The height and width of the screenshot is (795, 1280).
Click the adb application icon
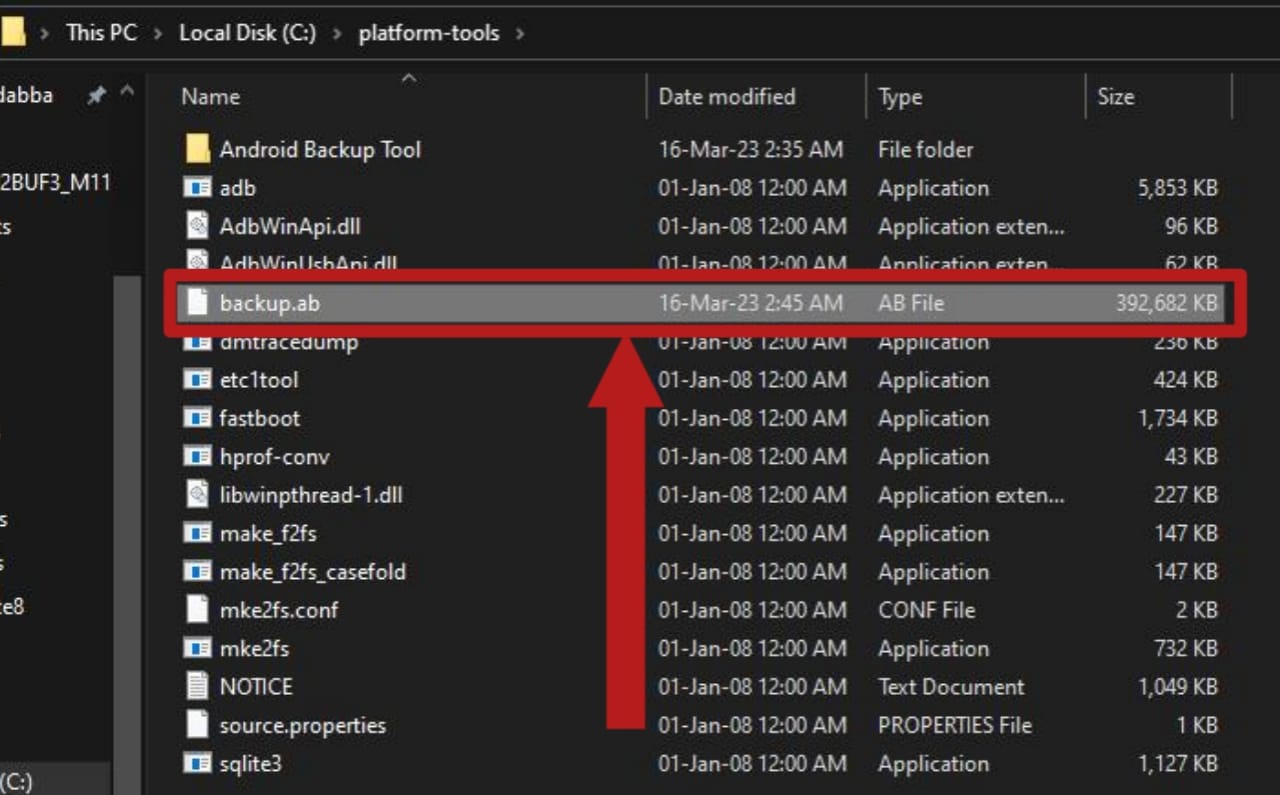(198, 188)
